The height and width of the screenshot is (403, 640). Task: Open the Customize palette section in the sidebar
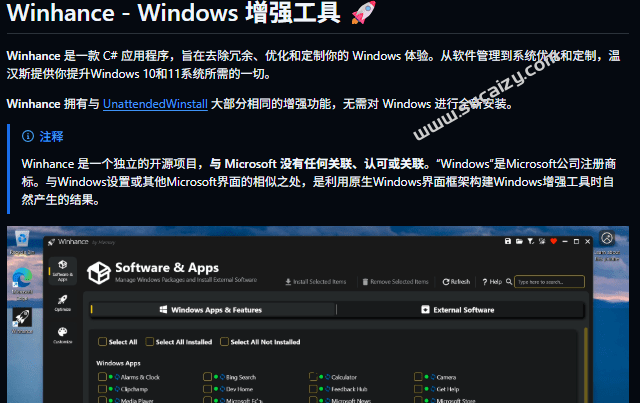click(x=62, y=335)
